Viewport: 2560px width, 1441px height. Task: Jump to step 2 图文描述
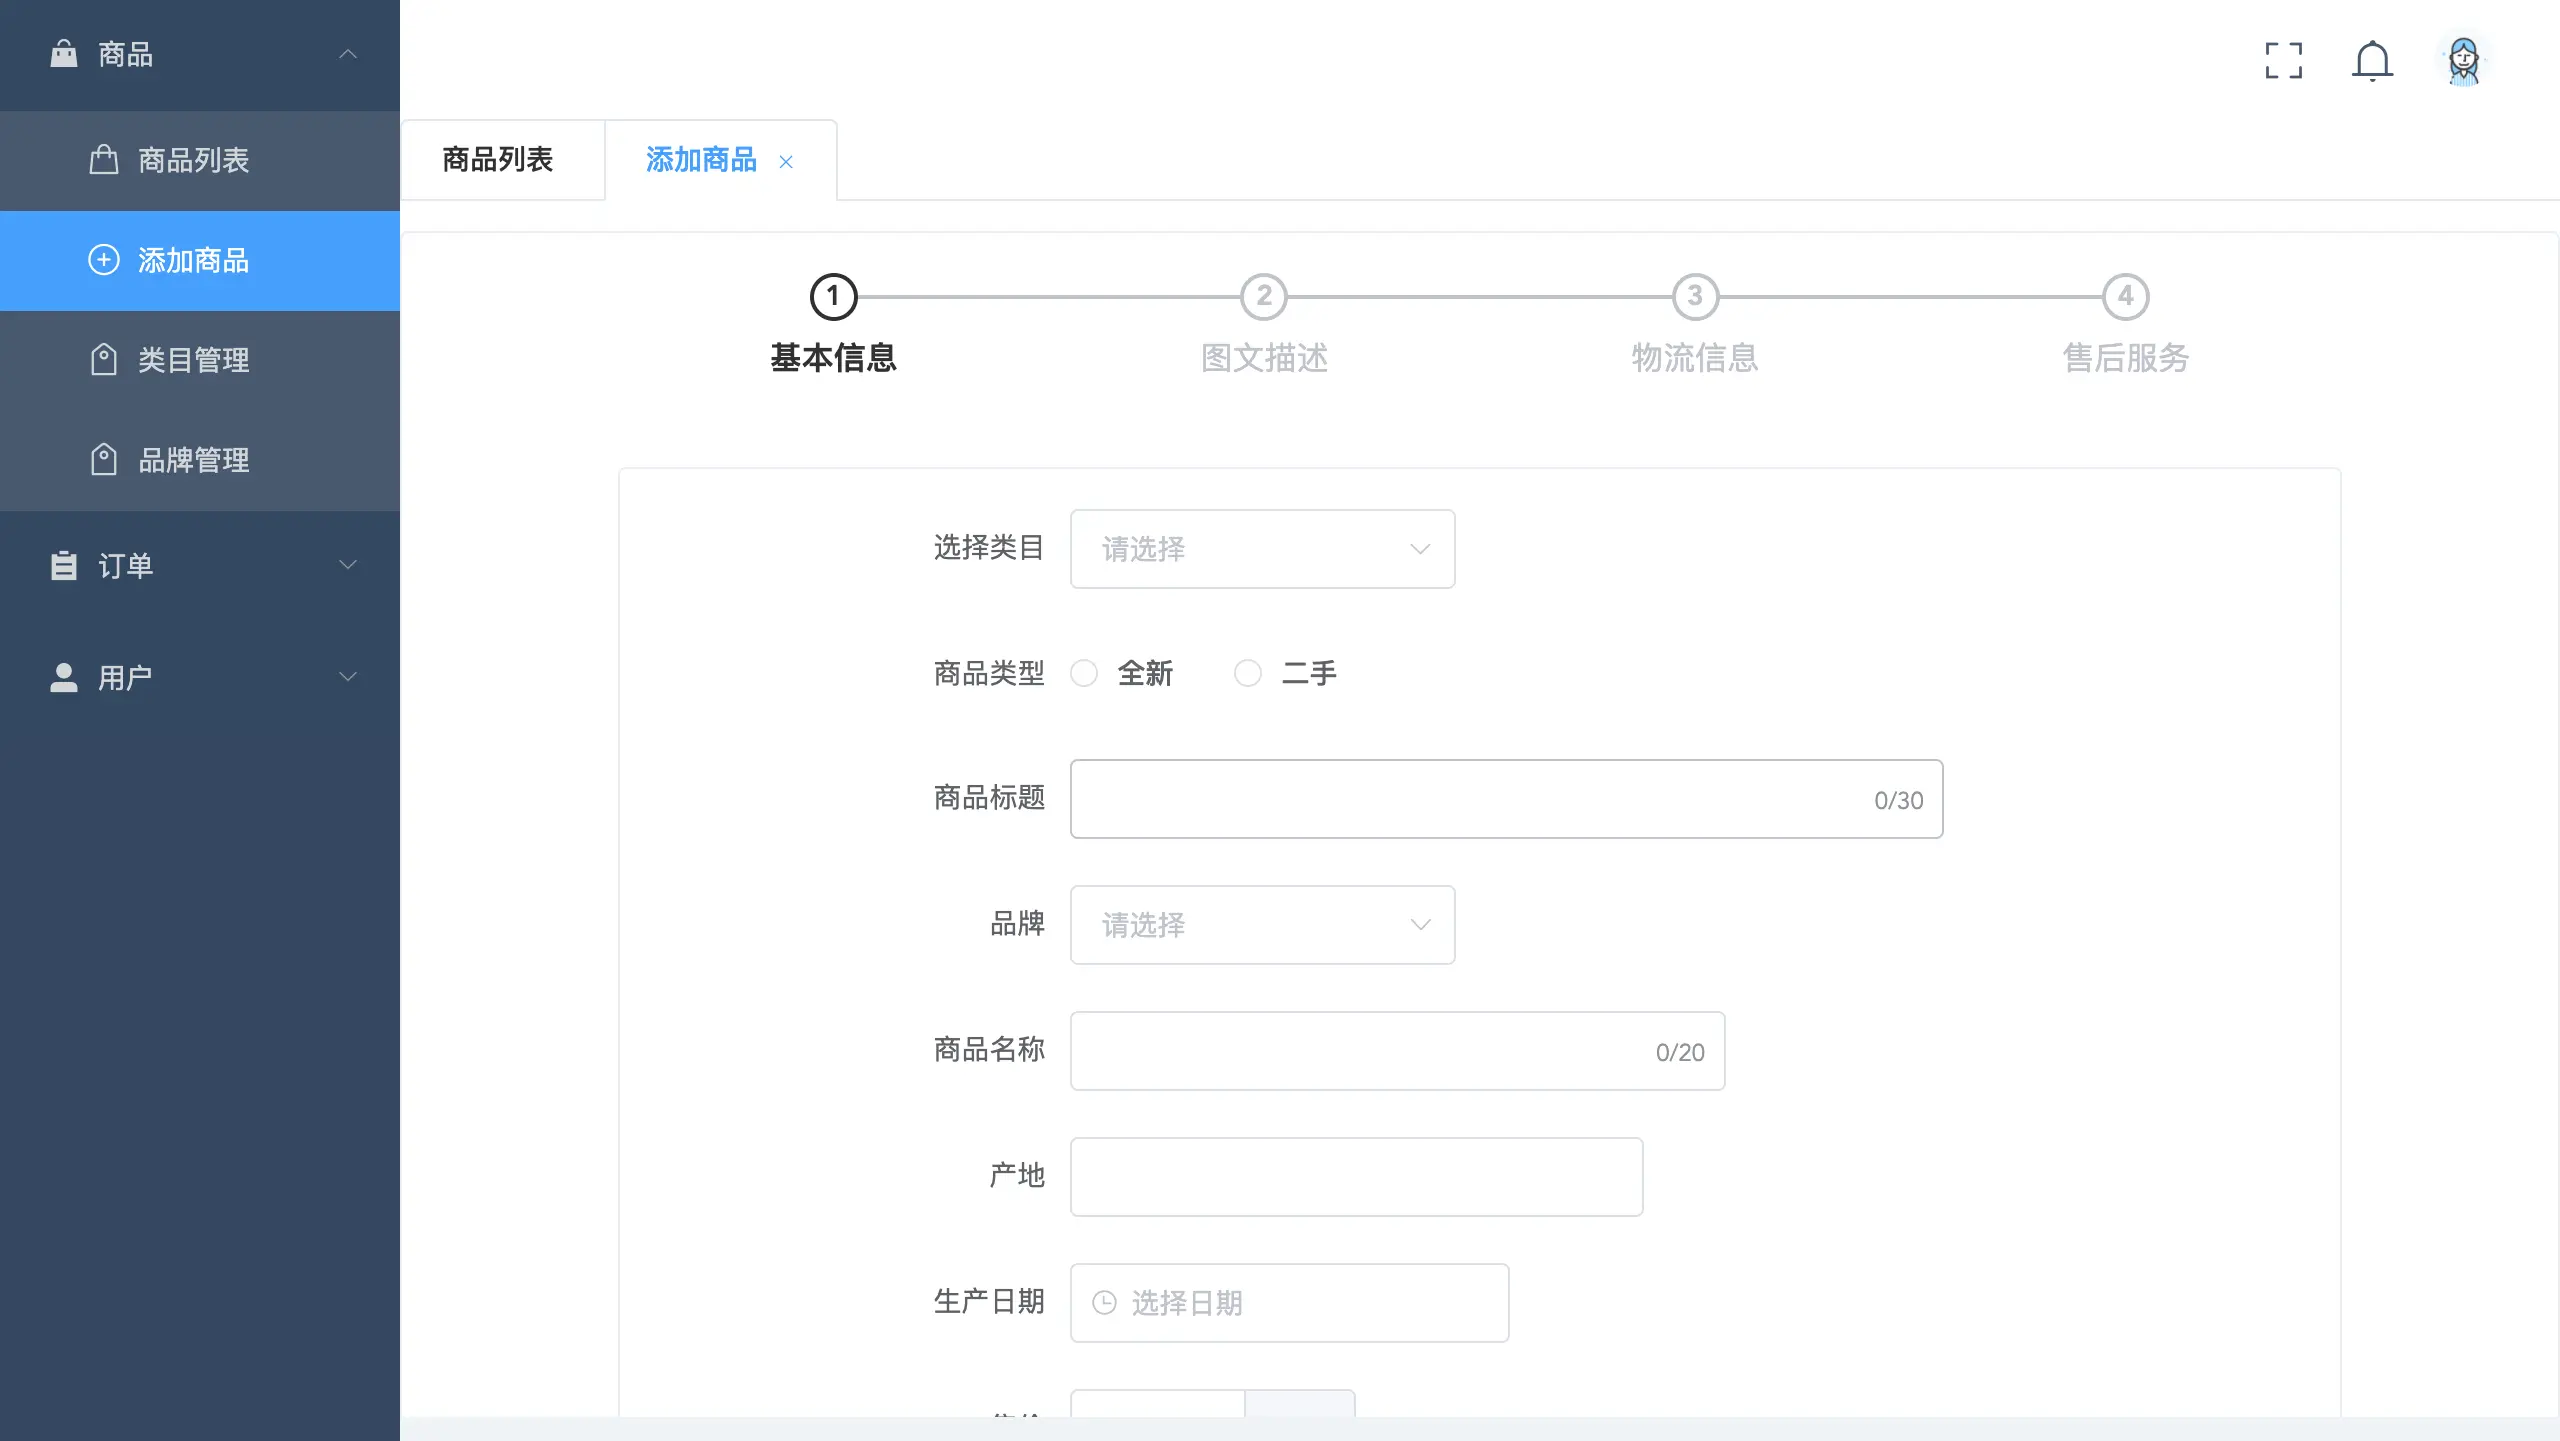tap(1264, 296)
